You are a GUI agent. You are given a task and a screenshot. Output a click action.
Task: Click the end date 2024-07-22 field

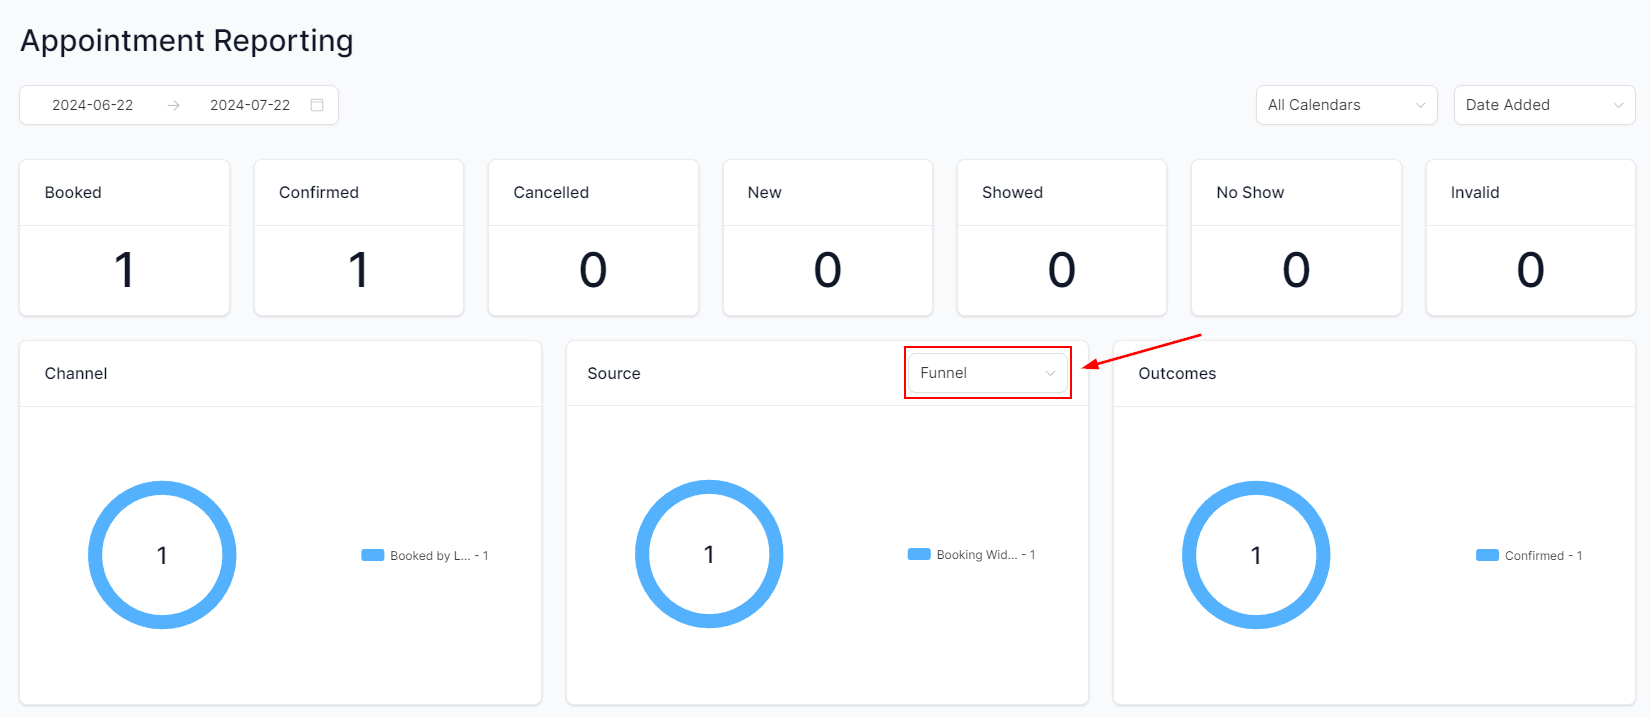(x=250, y=105)
